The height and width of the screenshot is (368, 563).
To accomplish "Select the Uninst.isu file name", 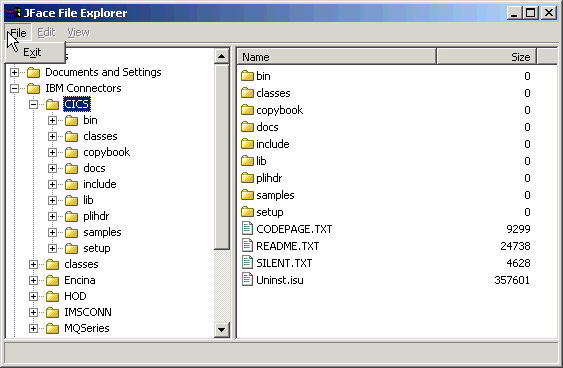I will pos(280,280).
